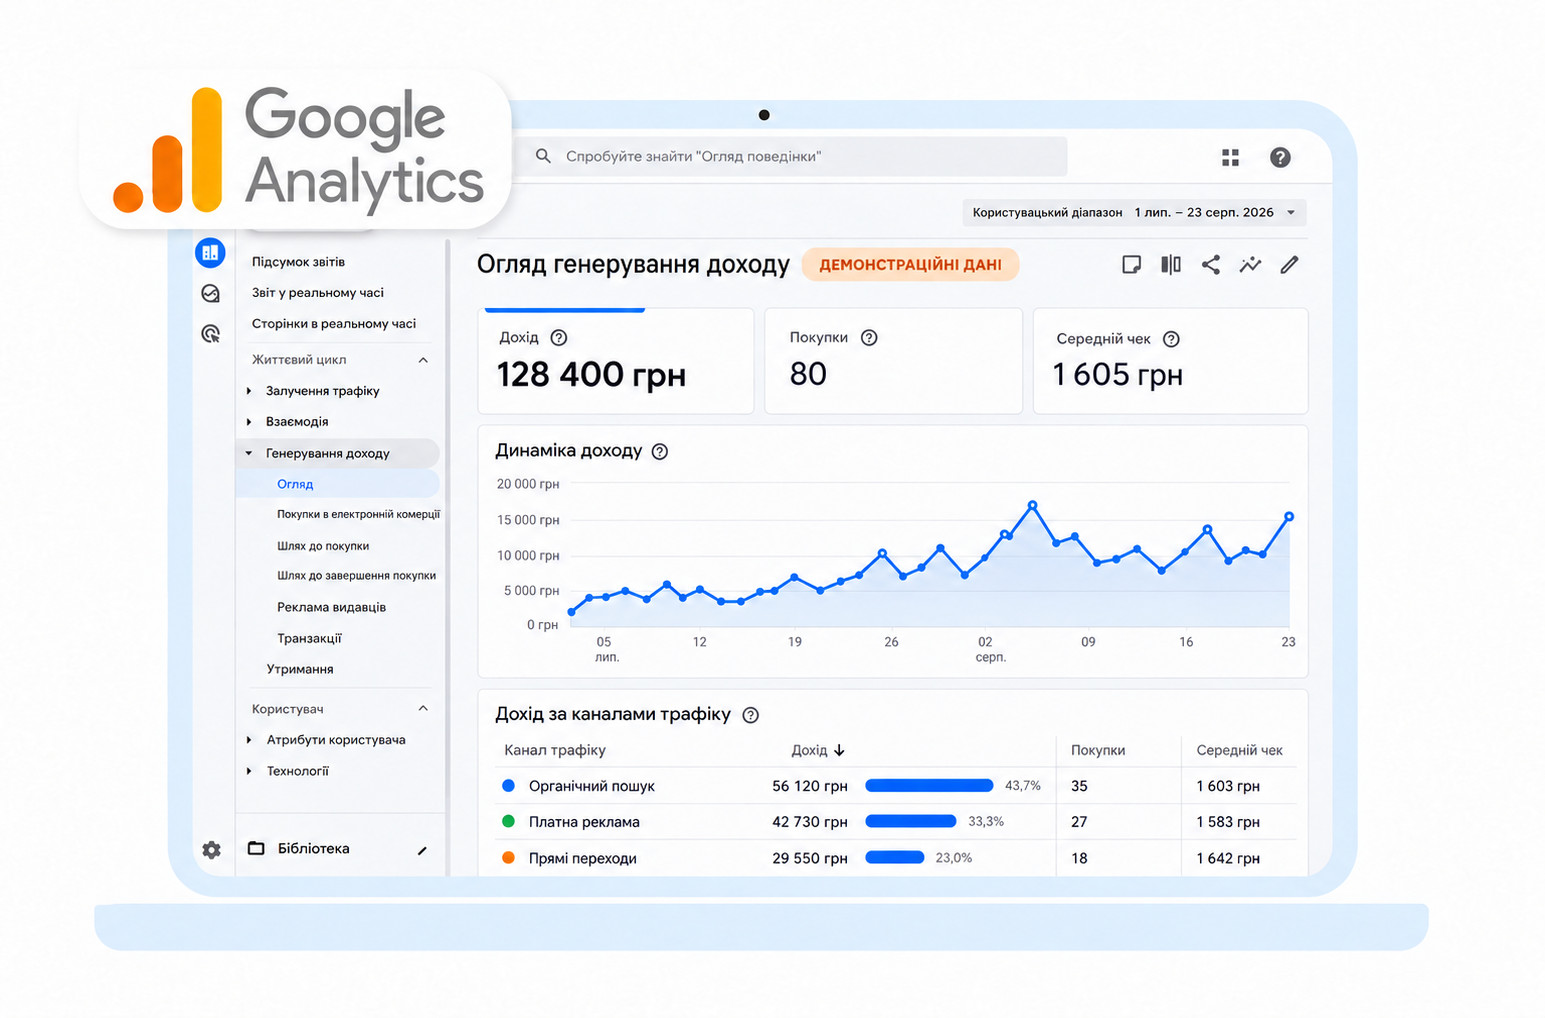Open Шлях до покупки report
Screen dimensions: 1545x1018
323,546
